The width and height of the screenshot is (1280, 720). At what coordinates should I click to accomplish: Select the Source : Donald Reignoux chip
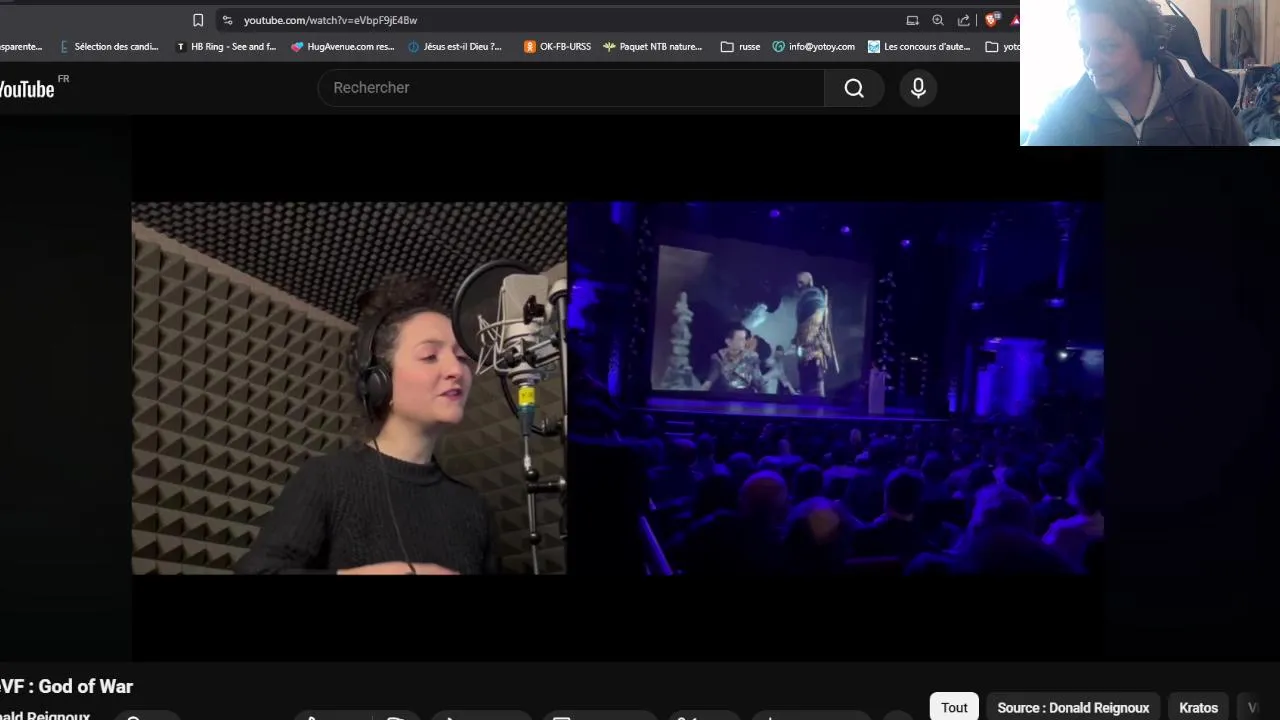click(1073, 707)
